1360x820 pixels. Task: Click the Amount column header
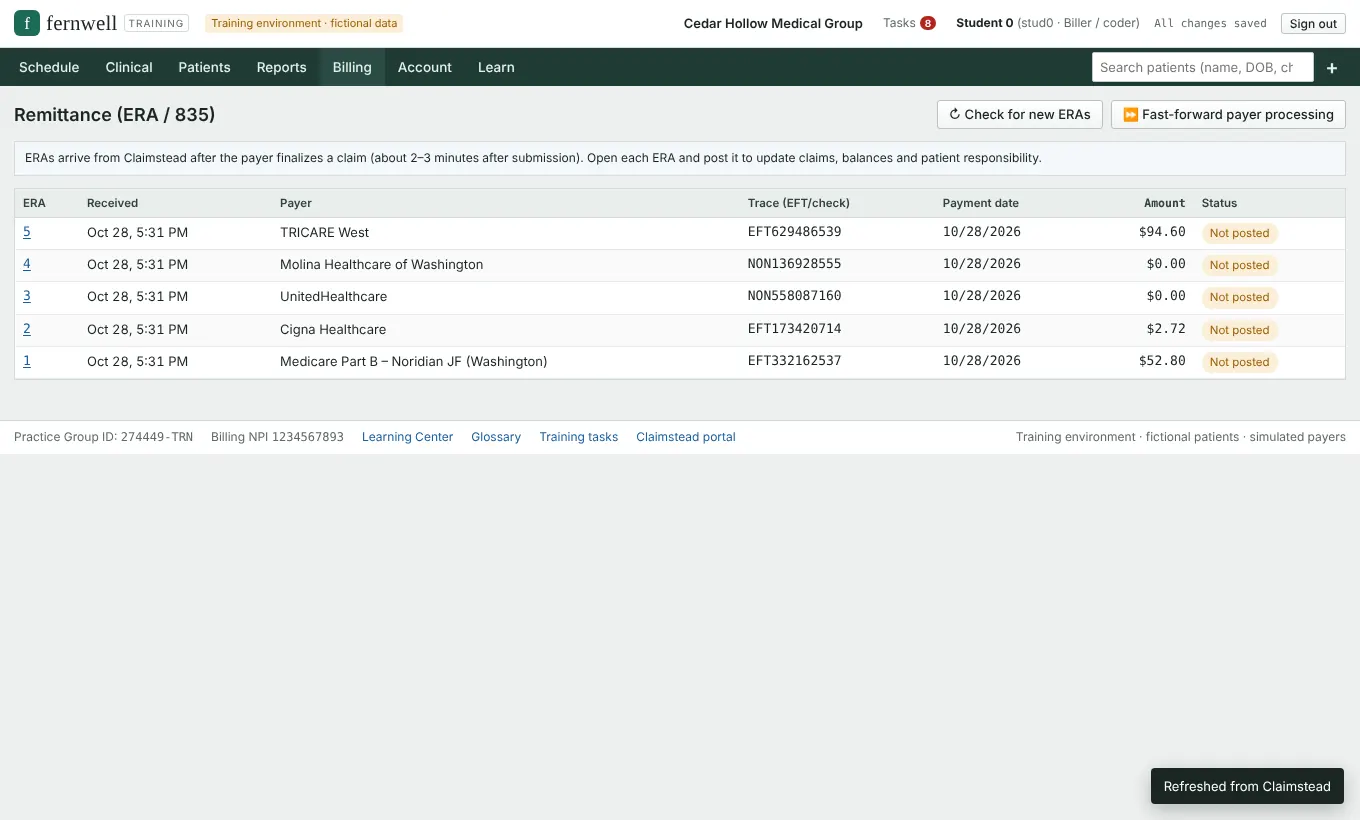[x=1165, y=203]
